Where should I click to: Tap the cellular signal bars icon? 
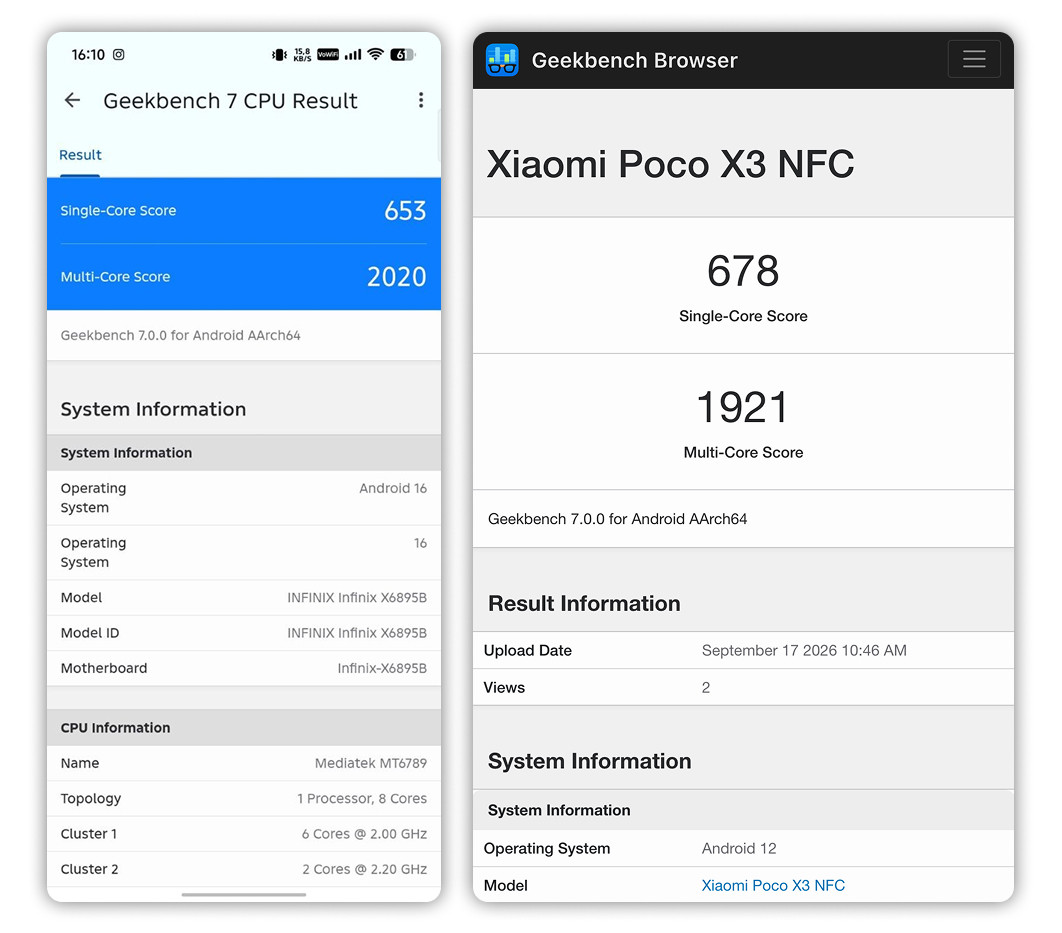[352, 54]
